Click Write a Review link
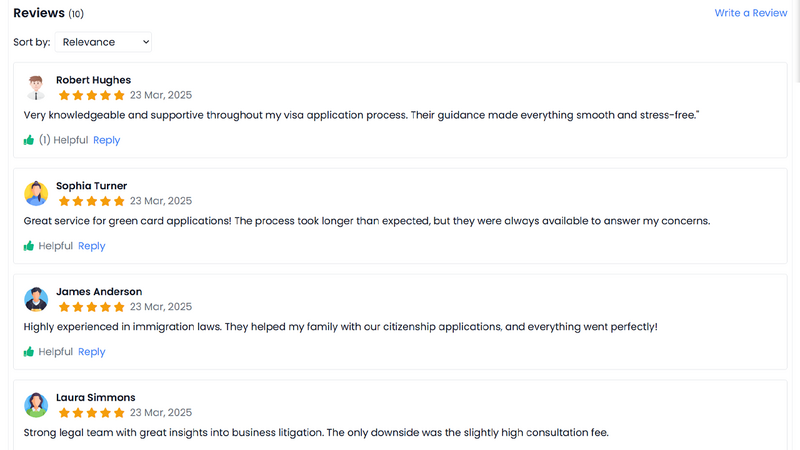 click(x=751, y=13)
